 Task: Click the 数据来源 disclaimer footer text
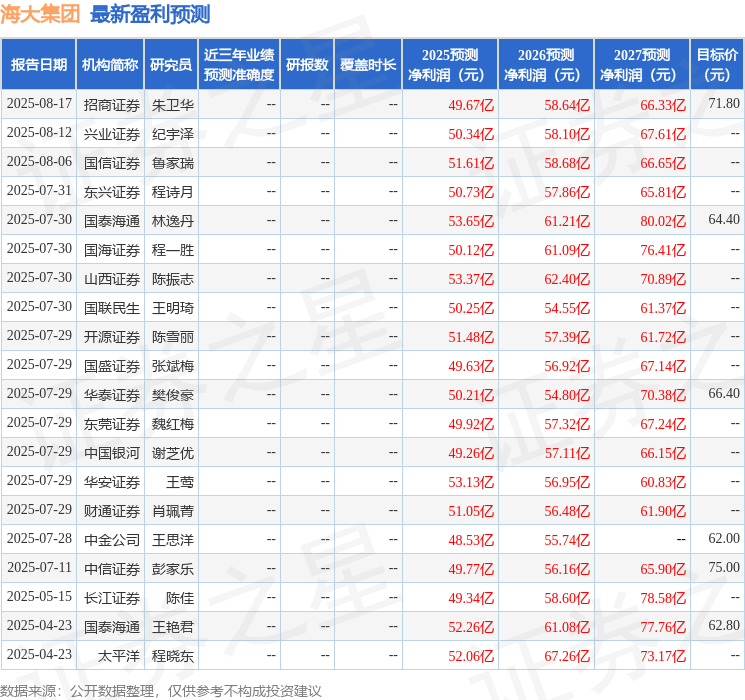[x=161, y=690]
